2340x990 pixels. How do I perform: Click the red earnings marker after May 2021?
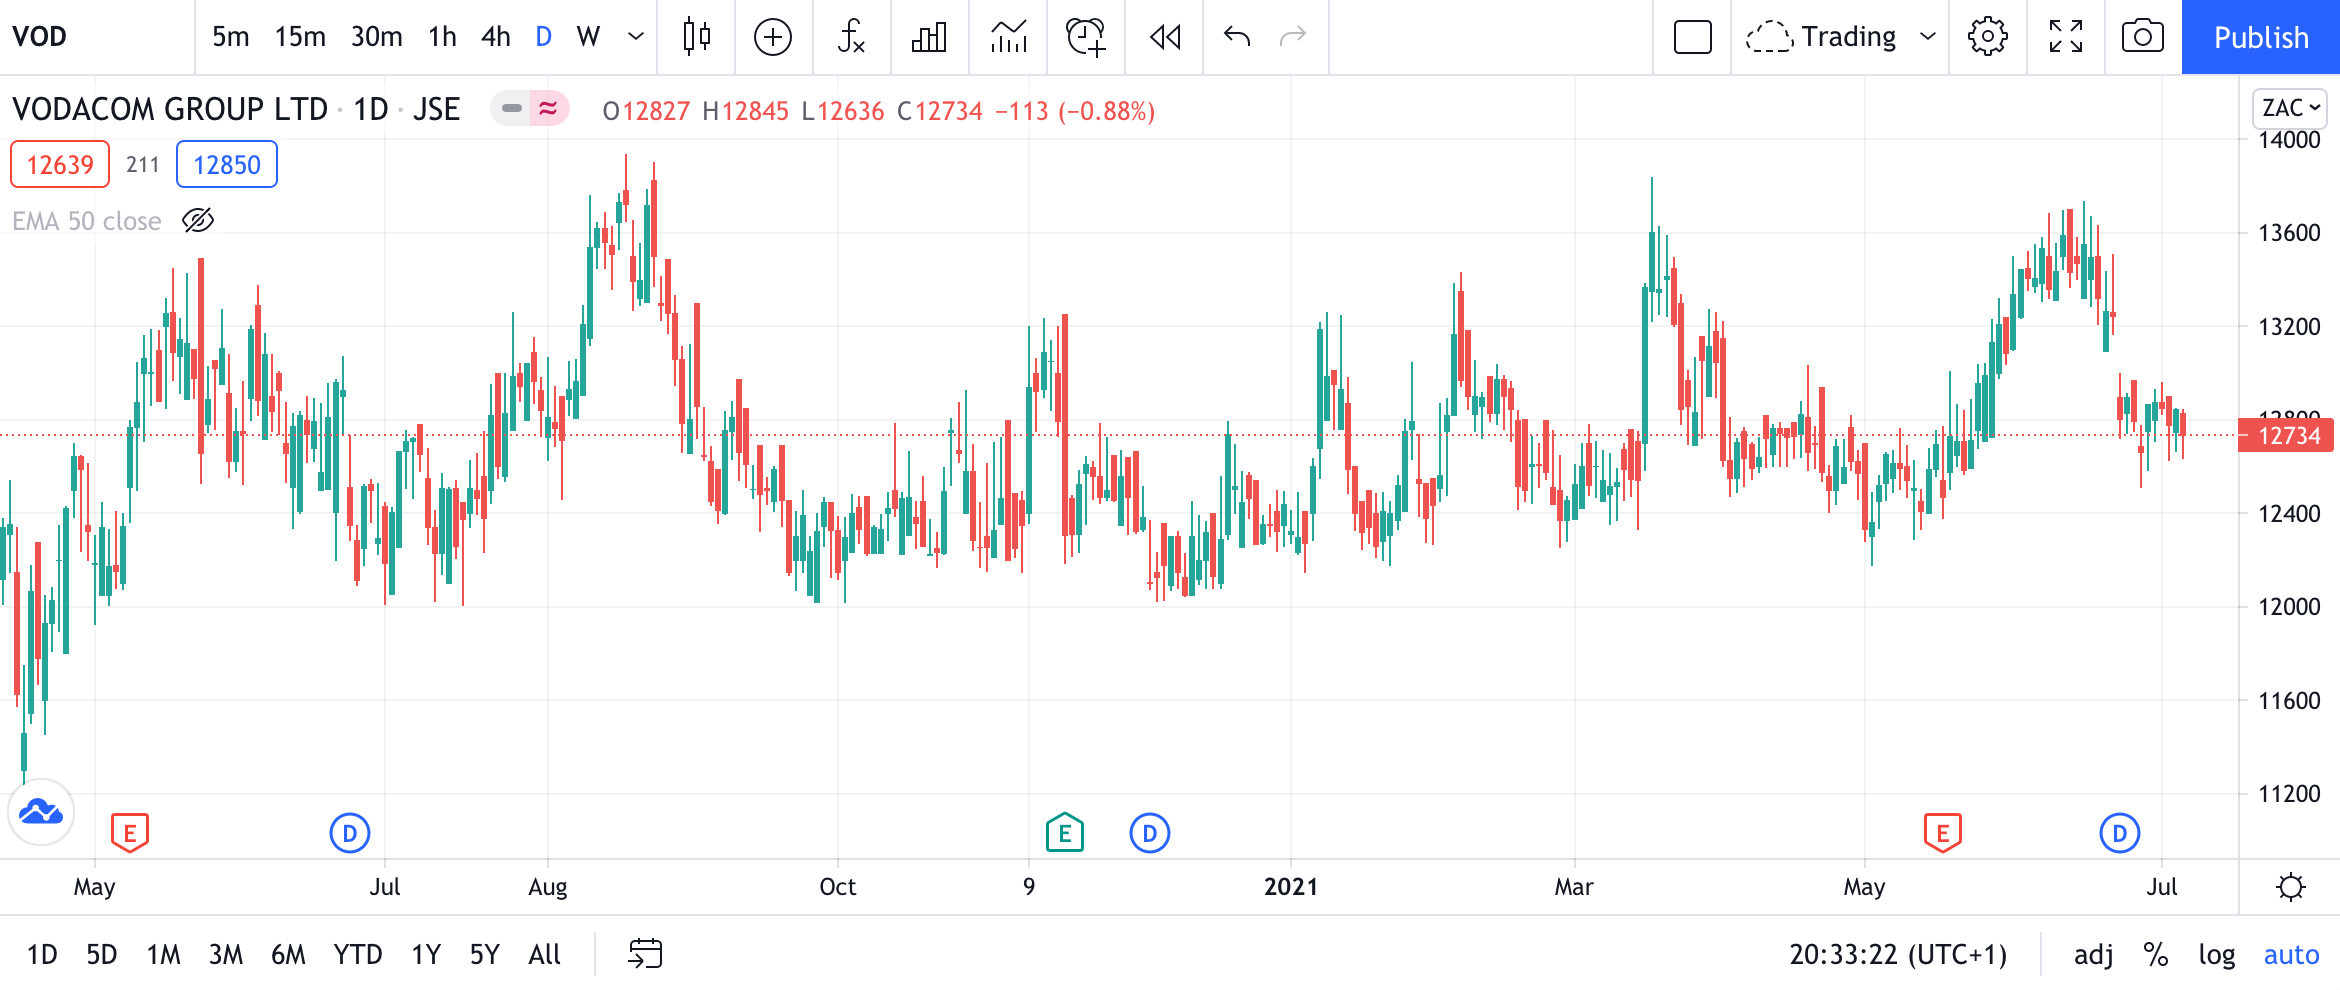click(x=1943, y=832)
